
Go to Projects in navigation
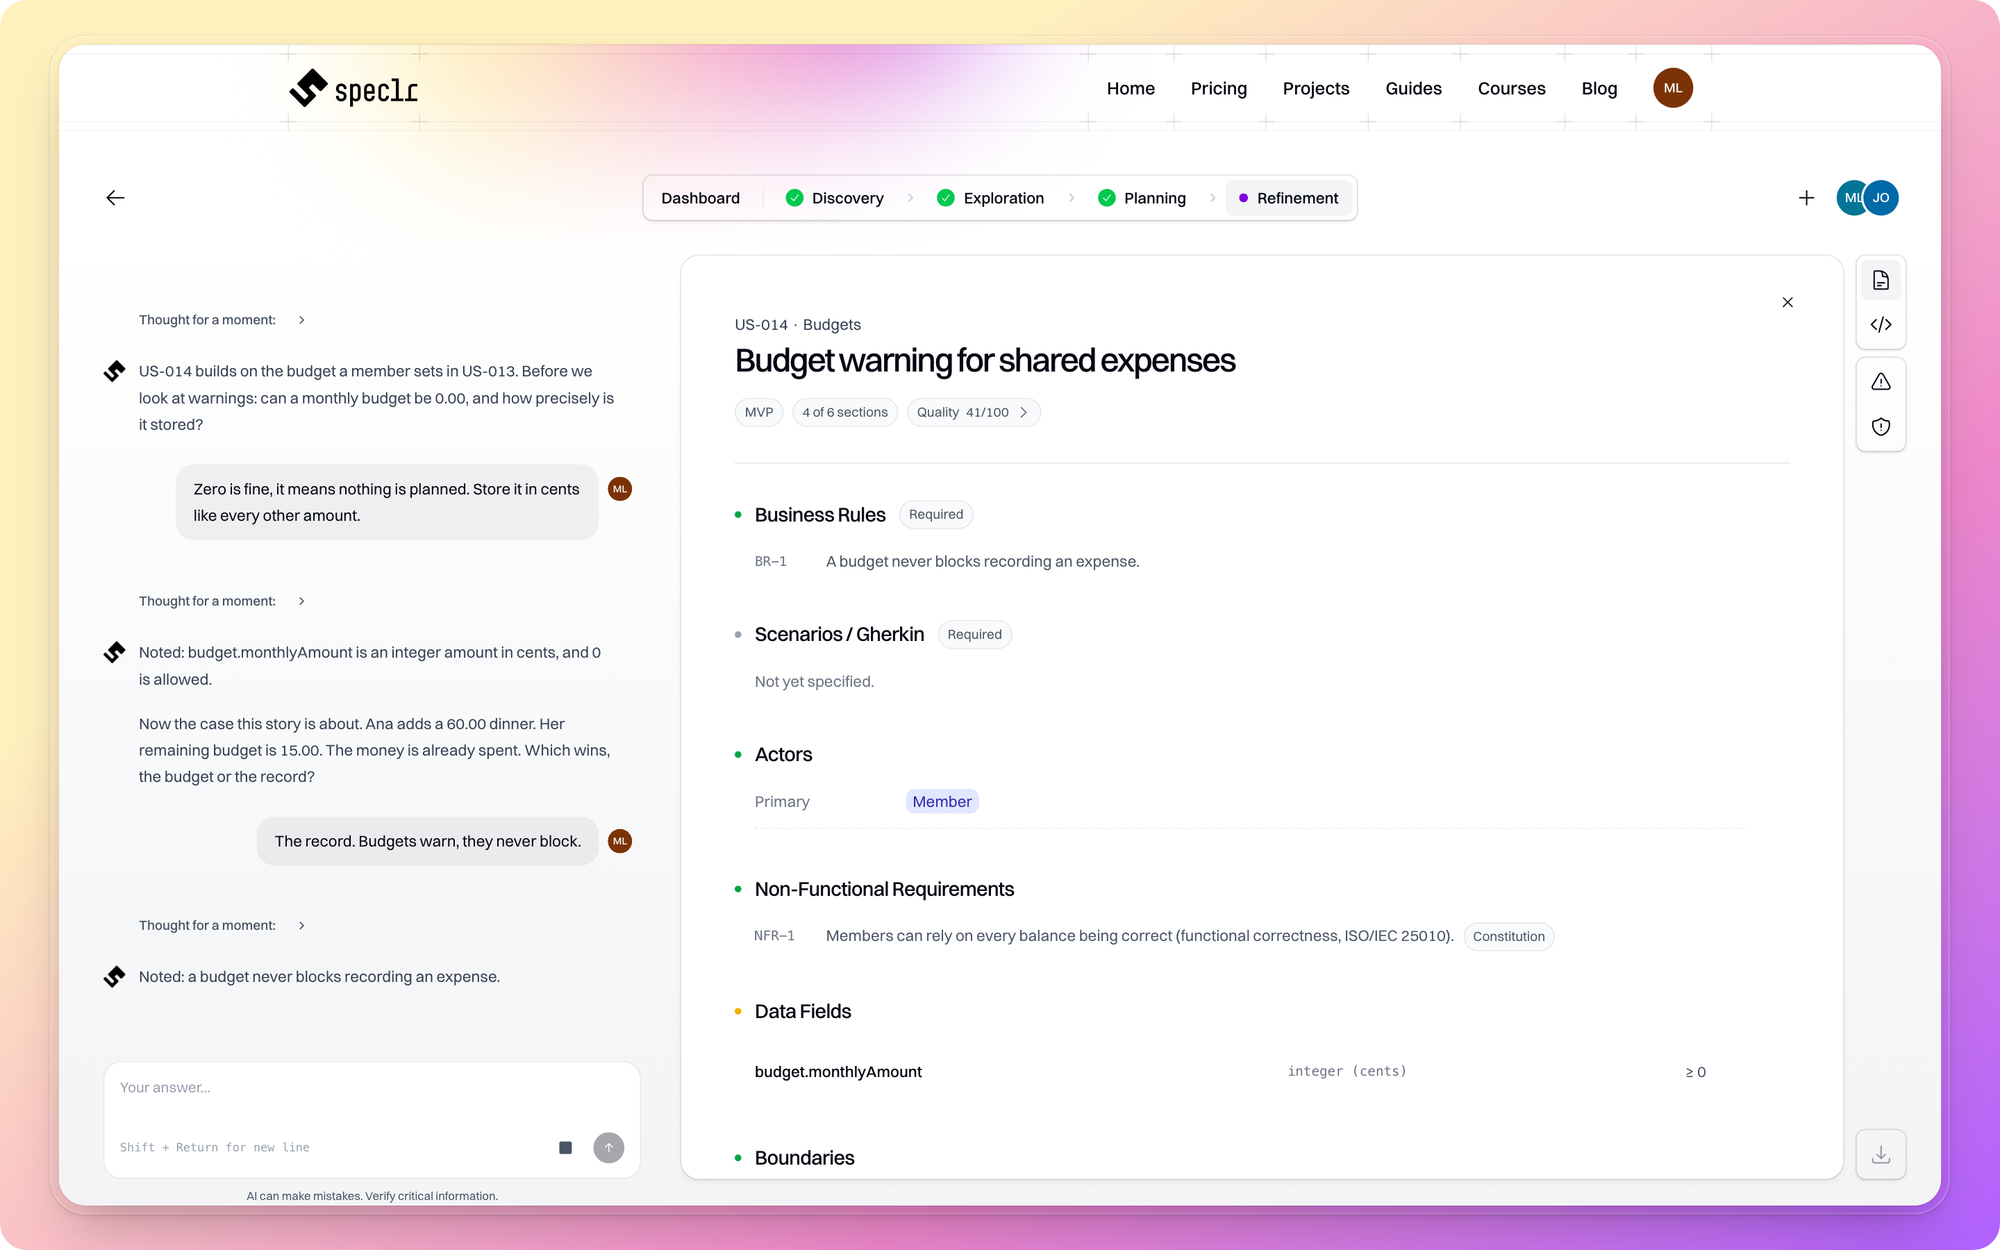point(1315,88)
